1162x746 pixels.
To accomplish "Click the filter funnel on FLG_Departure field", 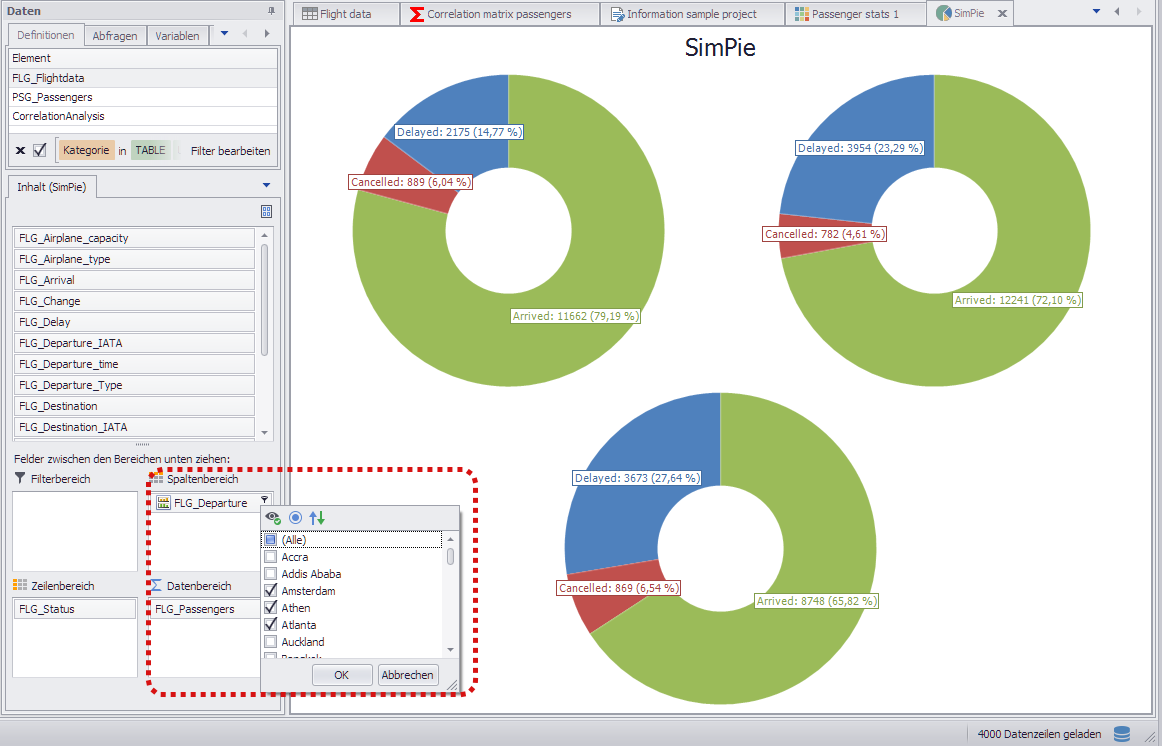I will (x=264, y=501).
